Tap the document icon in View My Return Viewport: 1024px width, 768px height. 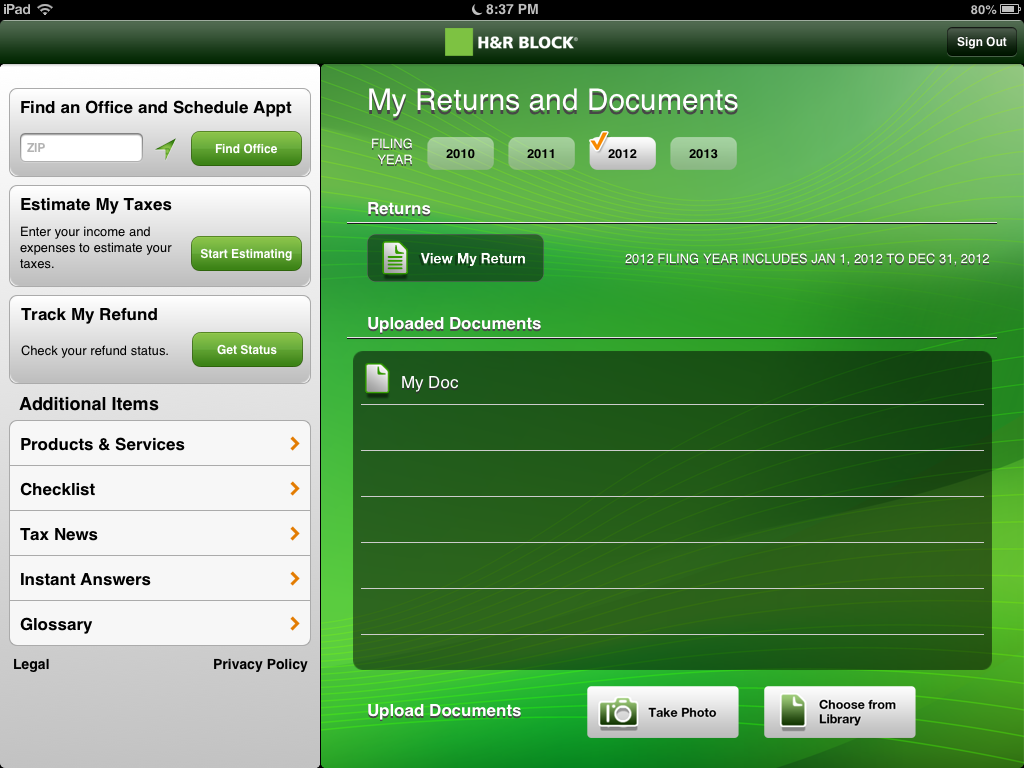click(394, 259)
